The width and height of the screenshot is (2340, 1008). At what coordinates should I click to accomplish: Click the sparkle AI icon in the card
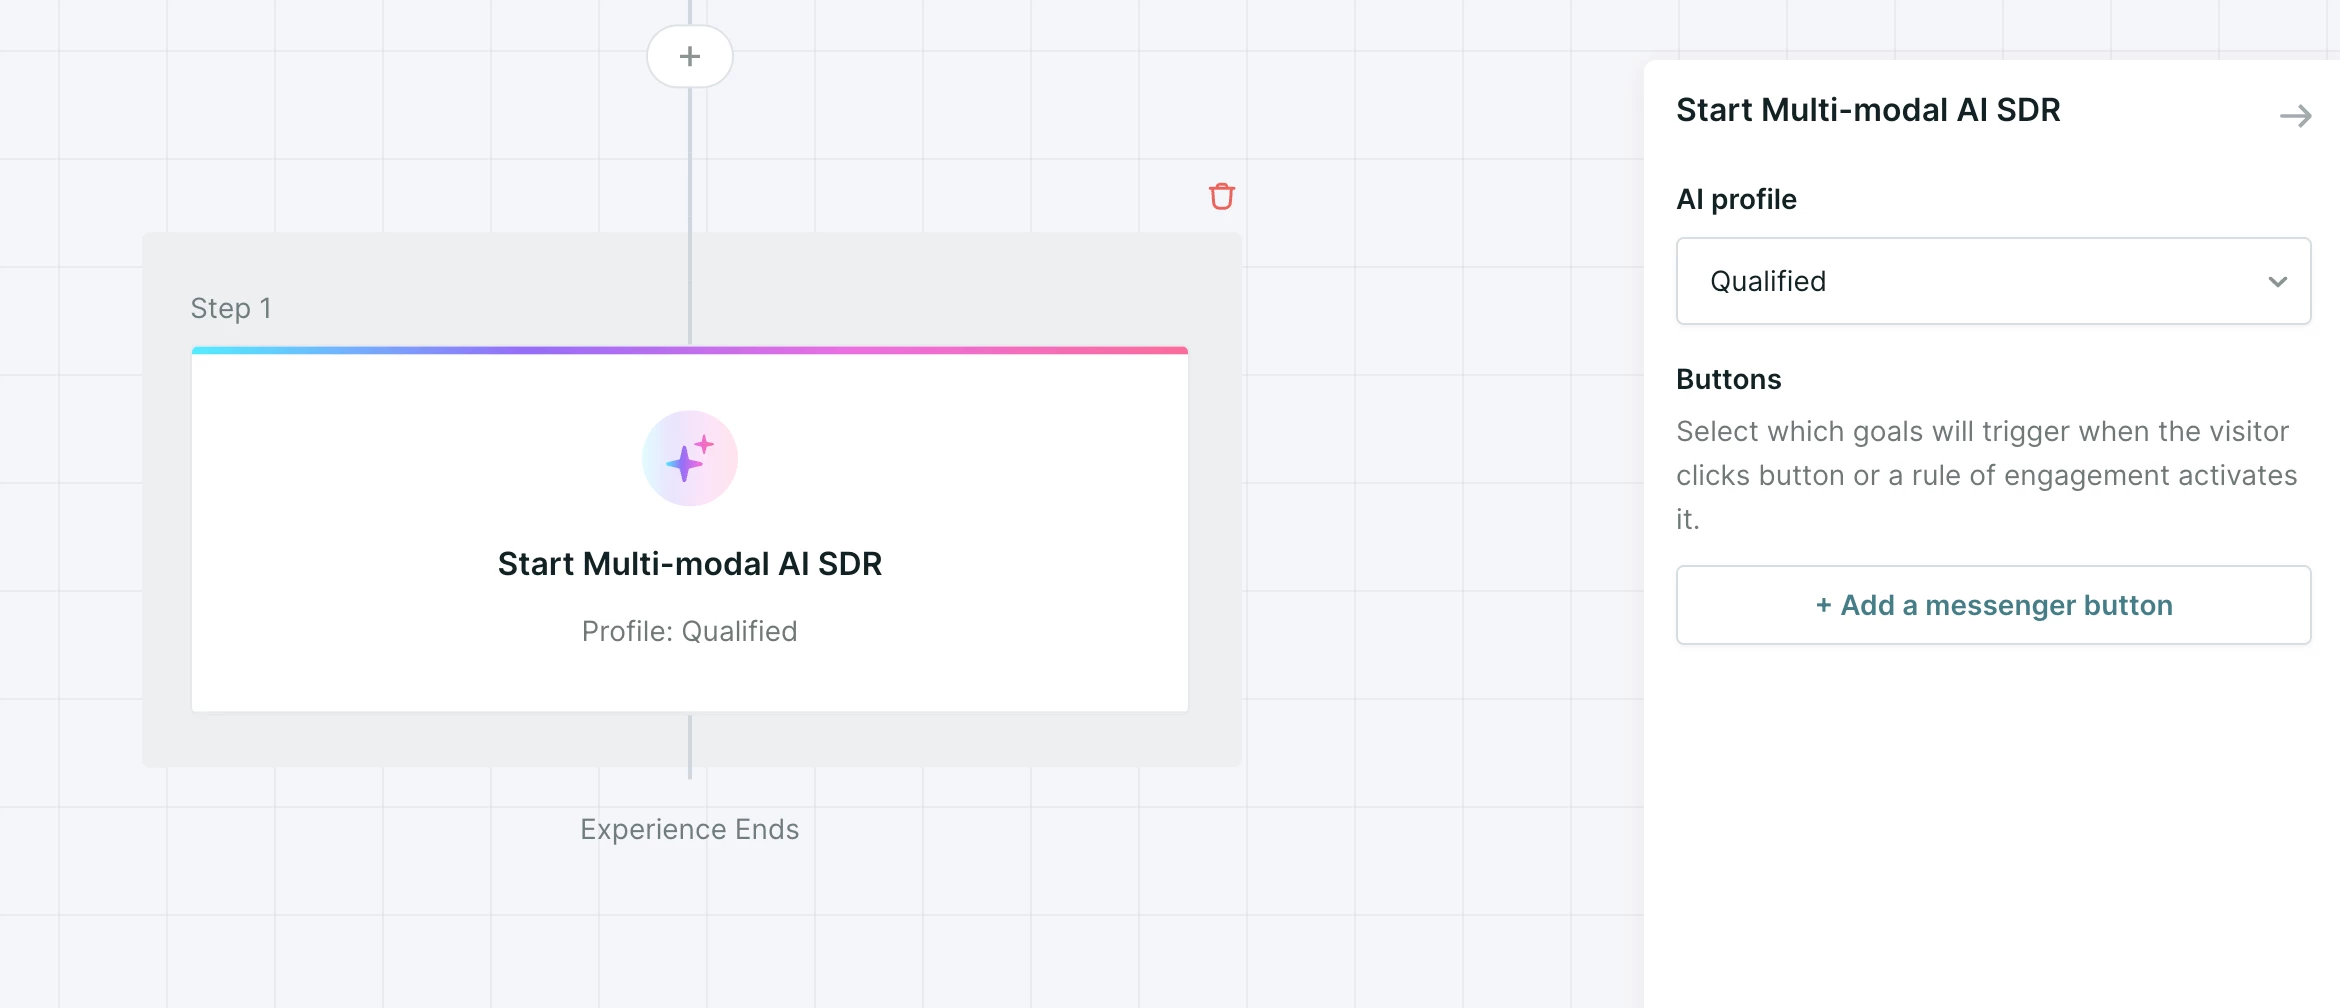point(690,458)
